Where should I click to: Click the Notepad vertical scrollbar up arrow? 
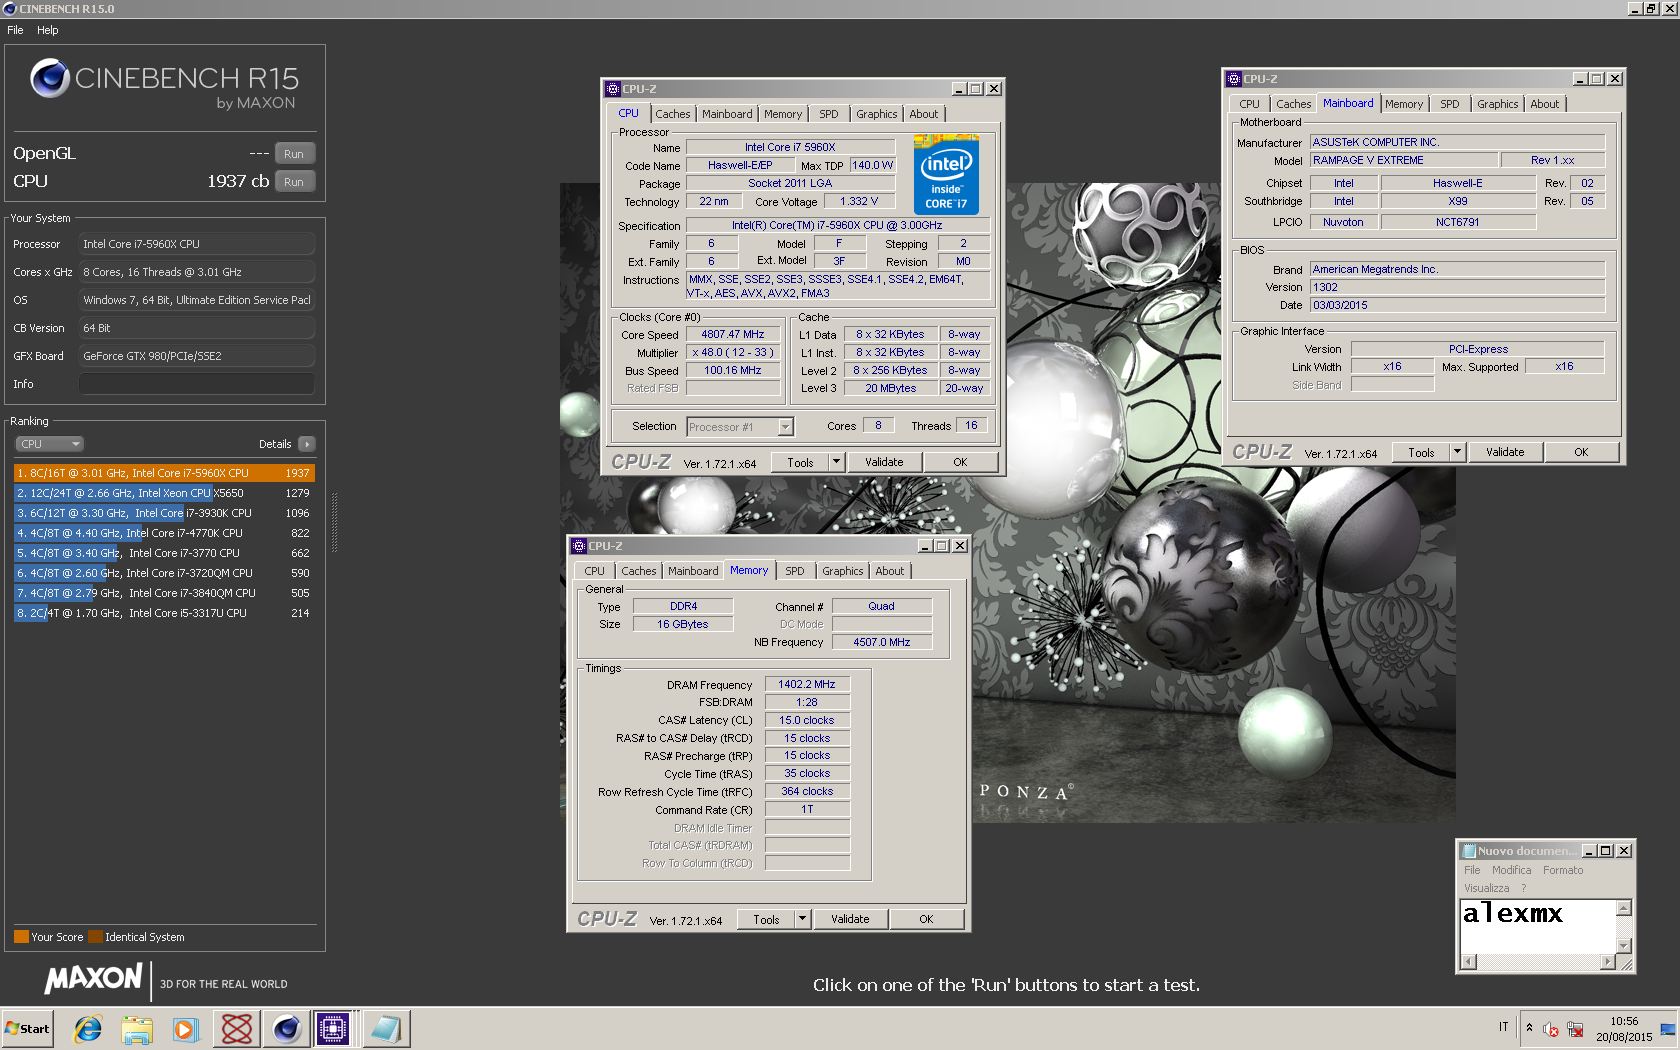1624,908
